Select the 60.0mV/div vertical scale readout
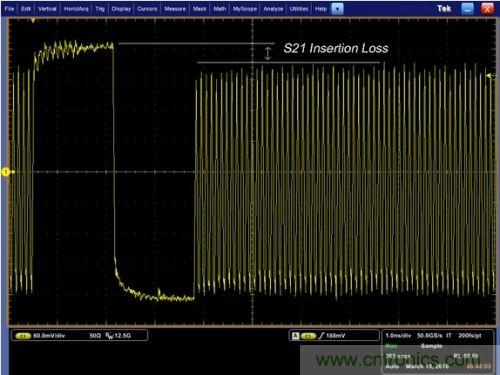The width and height of the screenshot is (500, 375). pyautogui.click(x=49, y=336)
